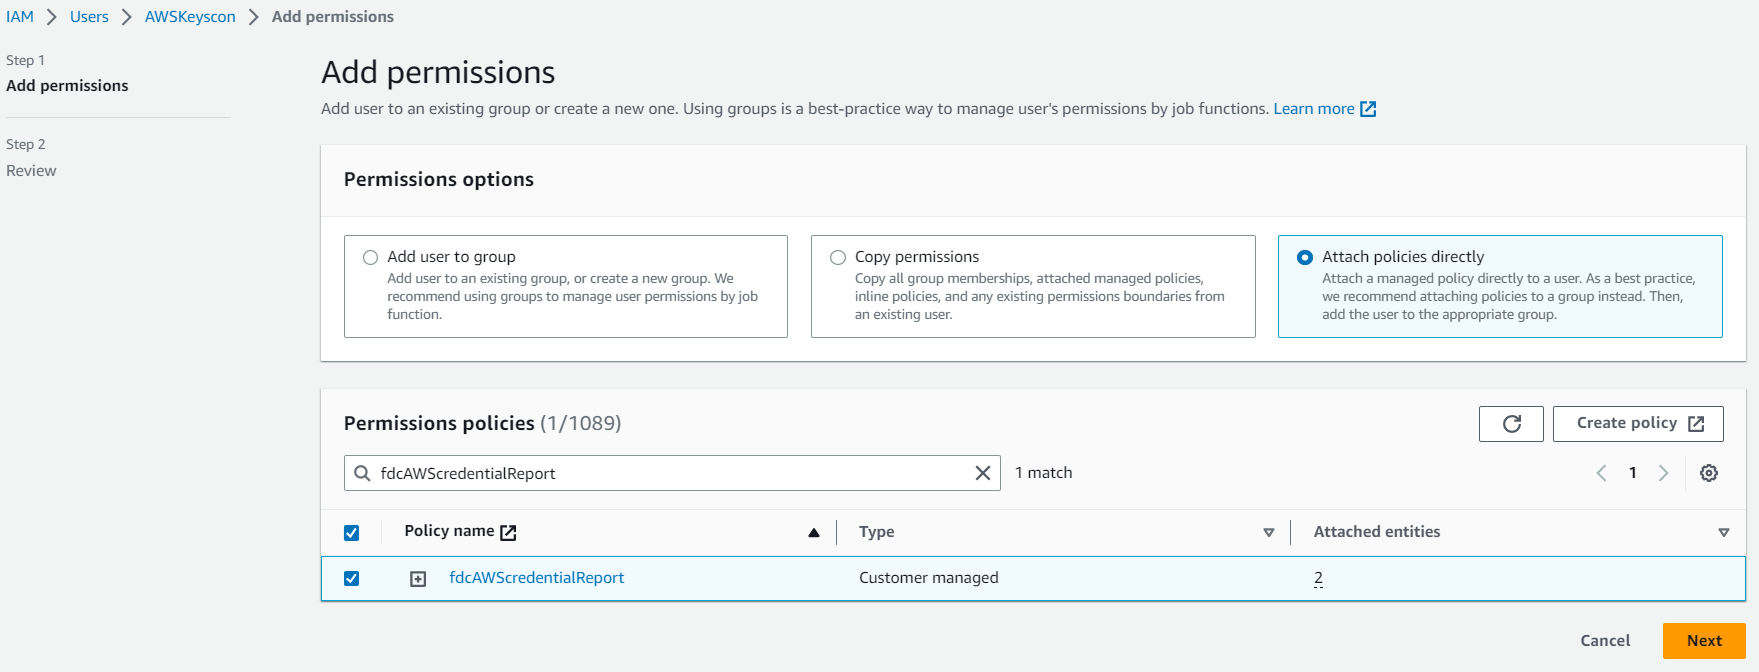Screen dimensions: 1759x672
Task: Open the fdcAWScredentialReport policy link
Action: 536,578
